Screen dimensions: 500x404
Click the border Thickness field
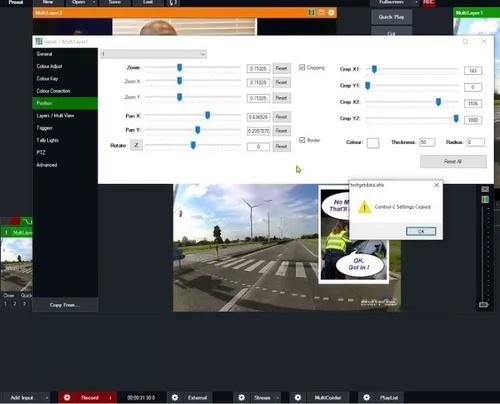[x=427, y=142]
